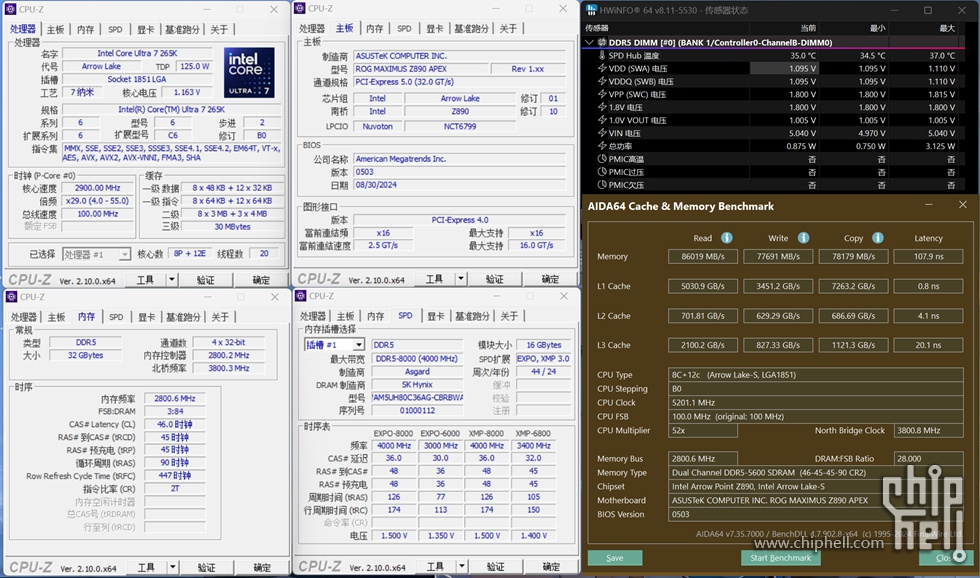Open the 工具 dropdown arrow in the CPU-Z memory window
980x578 pixels.
172,567
